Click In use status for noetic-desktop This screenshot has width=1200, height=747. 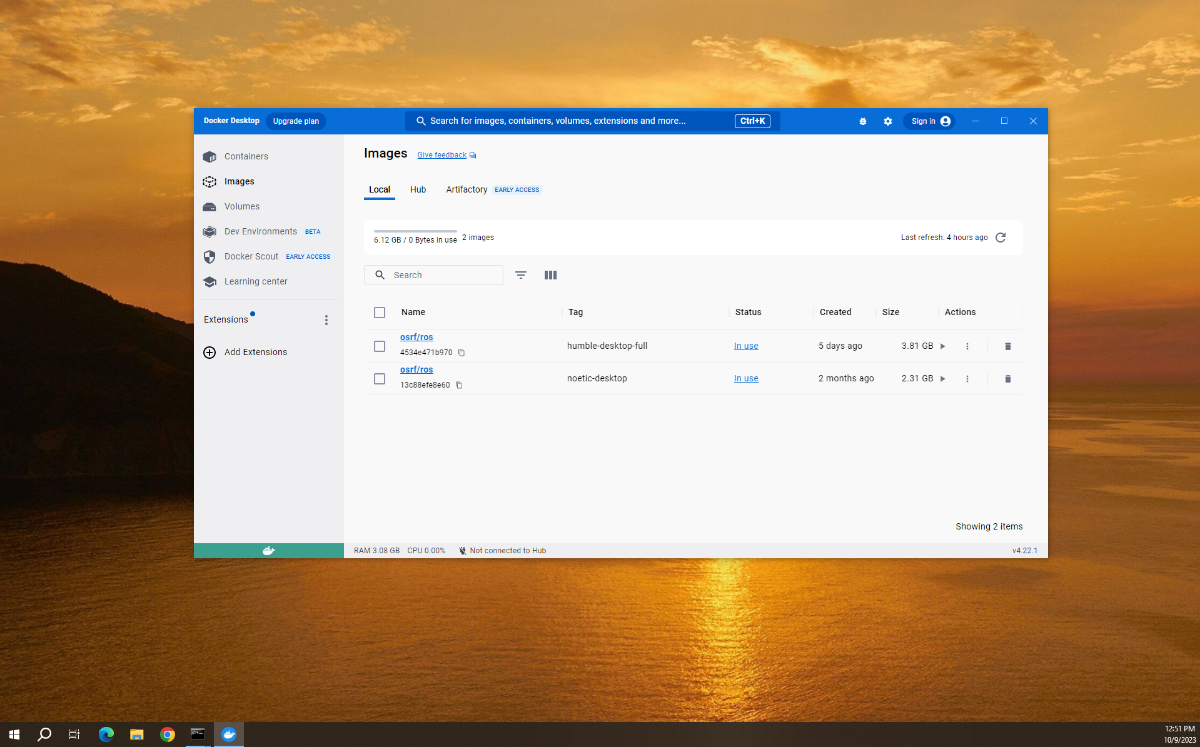[x=746, y=379]
